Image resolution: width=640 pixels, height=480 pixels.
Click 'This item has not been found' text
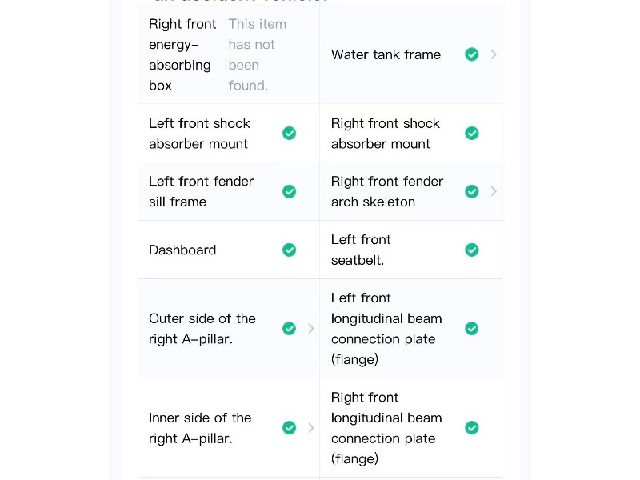point(258,55)
